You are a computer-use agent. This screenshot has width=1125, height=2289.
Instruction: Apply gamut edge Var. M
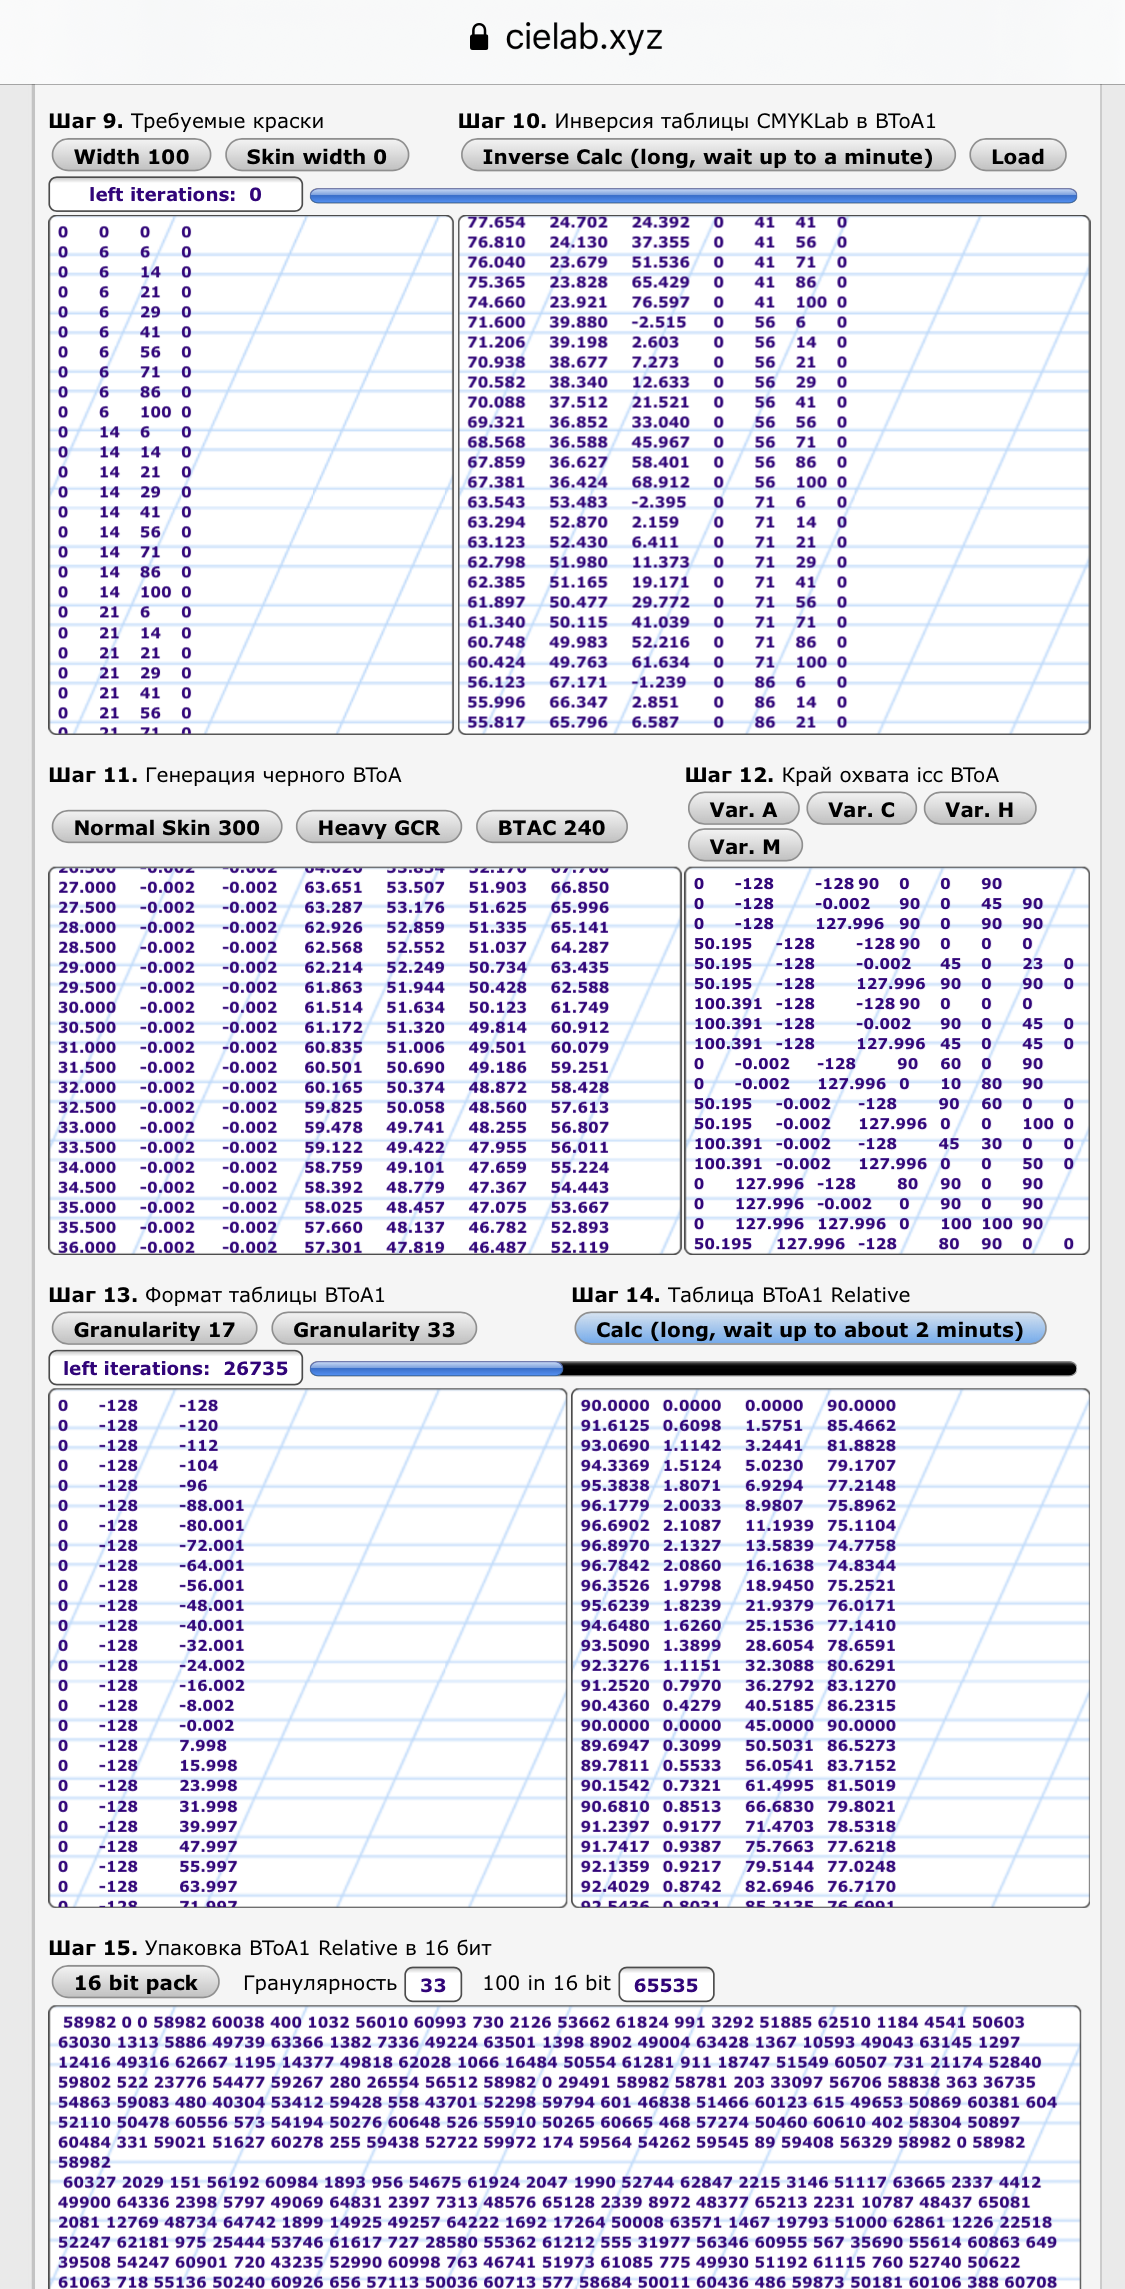pos(744,846)
